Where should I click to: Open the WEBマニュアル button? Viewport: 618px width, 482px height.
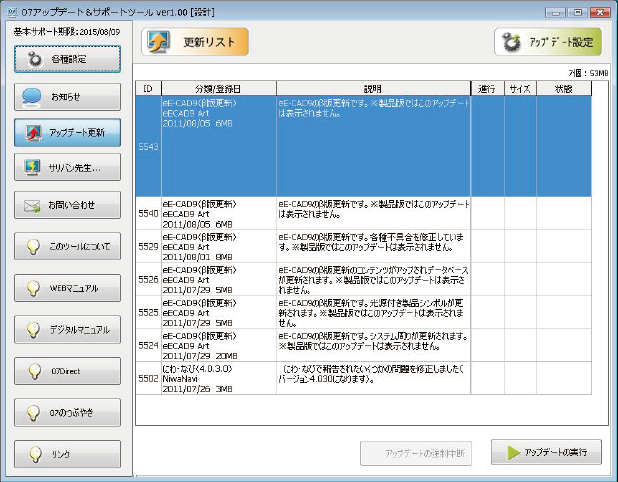[x=68, y=288]
